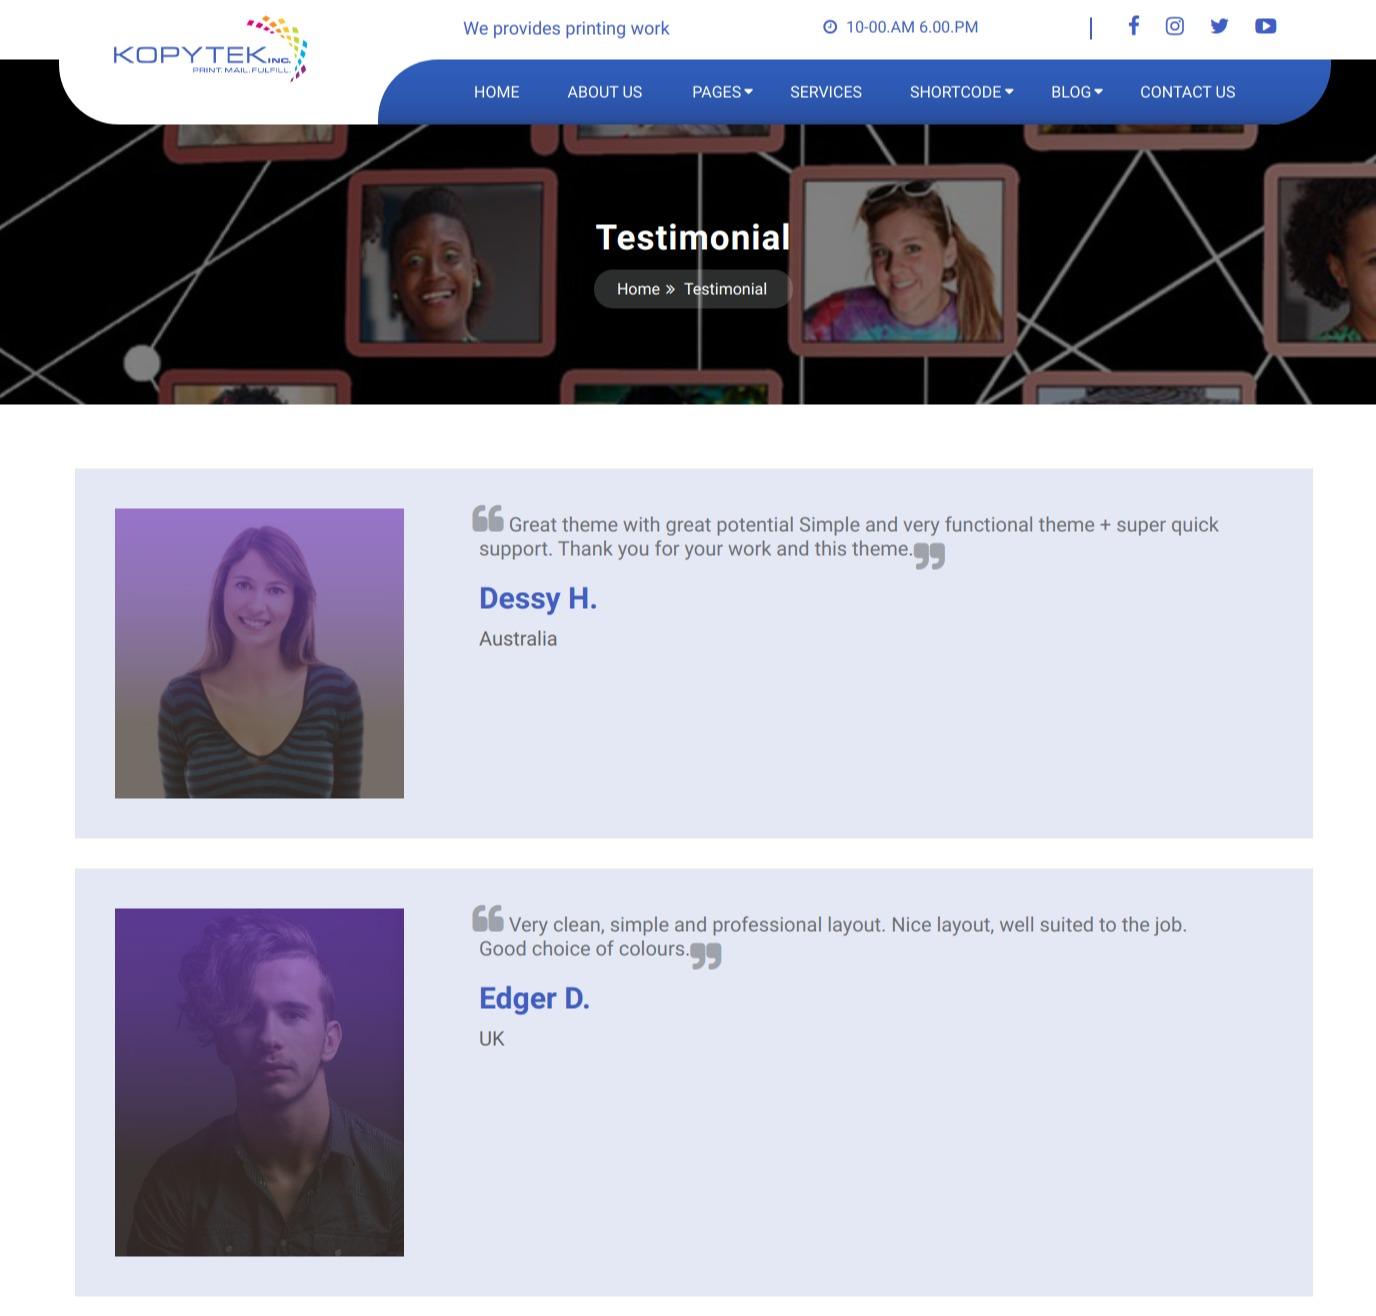Screen dimensions: 1376x1316
Task: Follow the Home breadcrumb link
Action: click(x=638, y=289)
